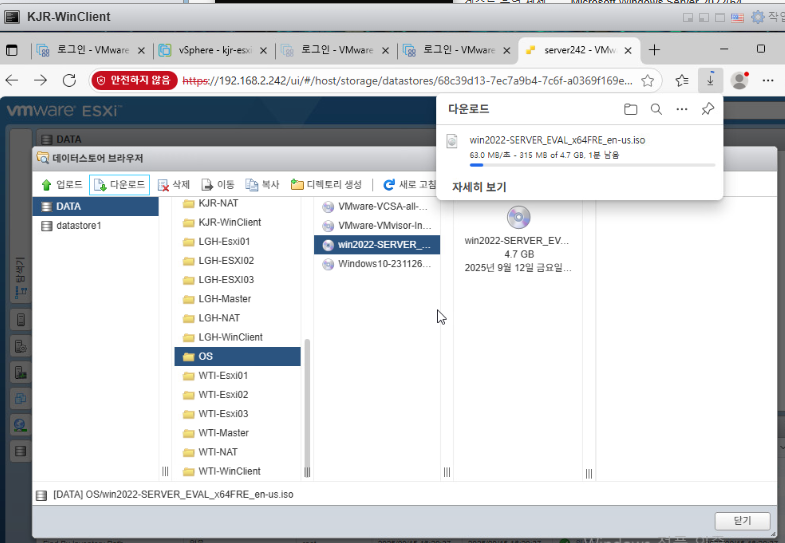The height and width of the screenshot is (543, 785).
Task: Open the WTI-Master folder
Action: pyautogui.click(x=237, y=433)
